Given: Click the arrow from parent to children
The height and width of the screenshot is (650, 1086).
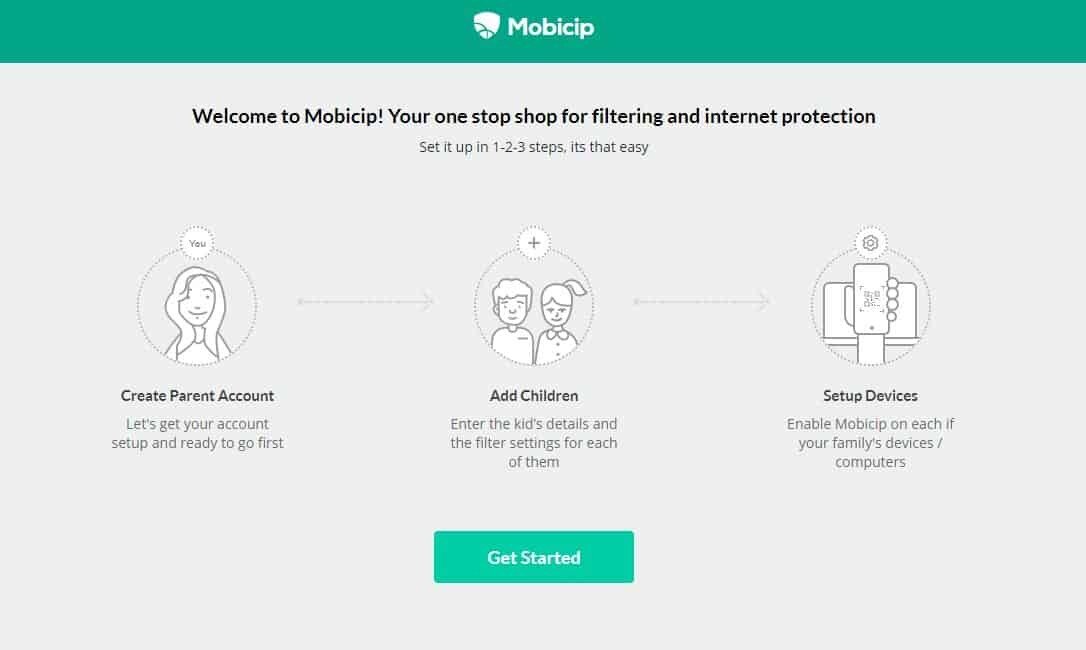Looking at the screenshot, I should (x=365, y=301).
